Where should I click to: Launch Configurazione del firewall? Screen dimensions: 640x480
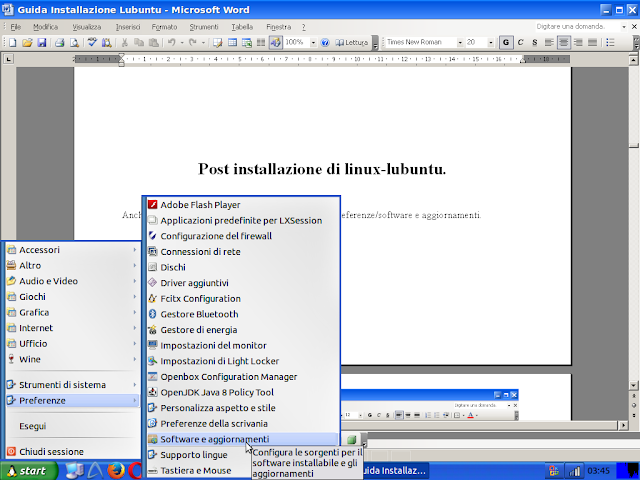pos(242,236)
